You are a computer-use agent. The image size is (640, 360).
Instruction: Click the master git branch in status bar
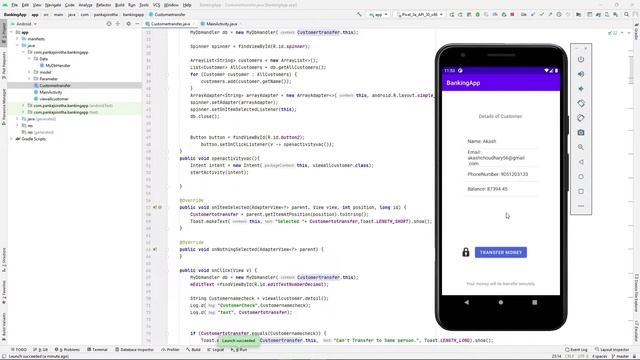pyautogui.click(x=621, y=357)
